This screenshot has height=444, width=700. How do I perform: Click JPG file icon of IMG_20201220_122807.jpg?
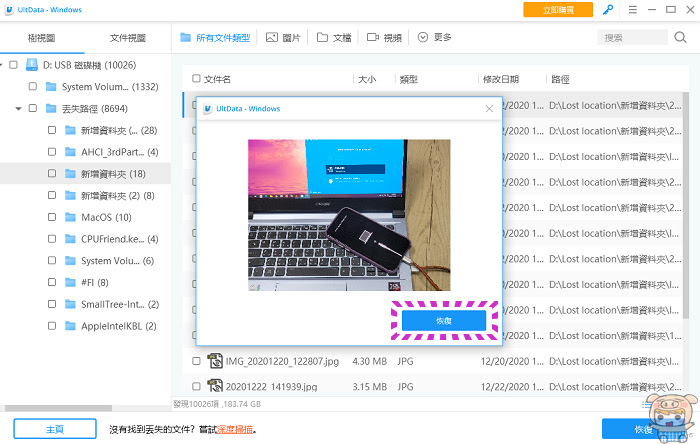(x=215, y=361)
